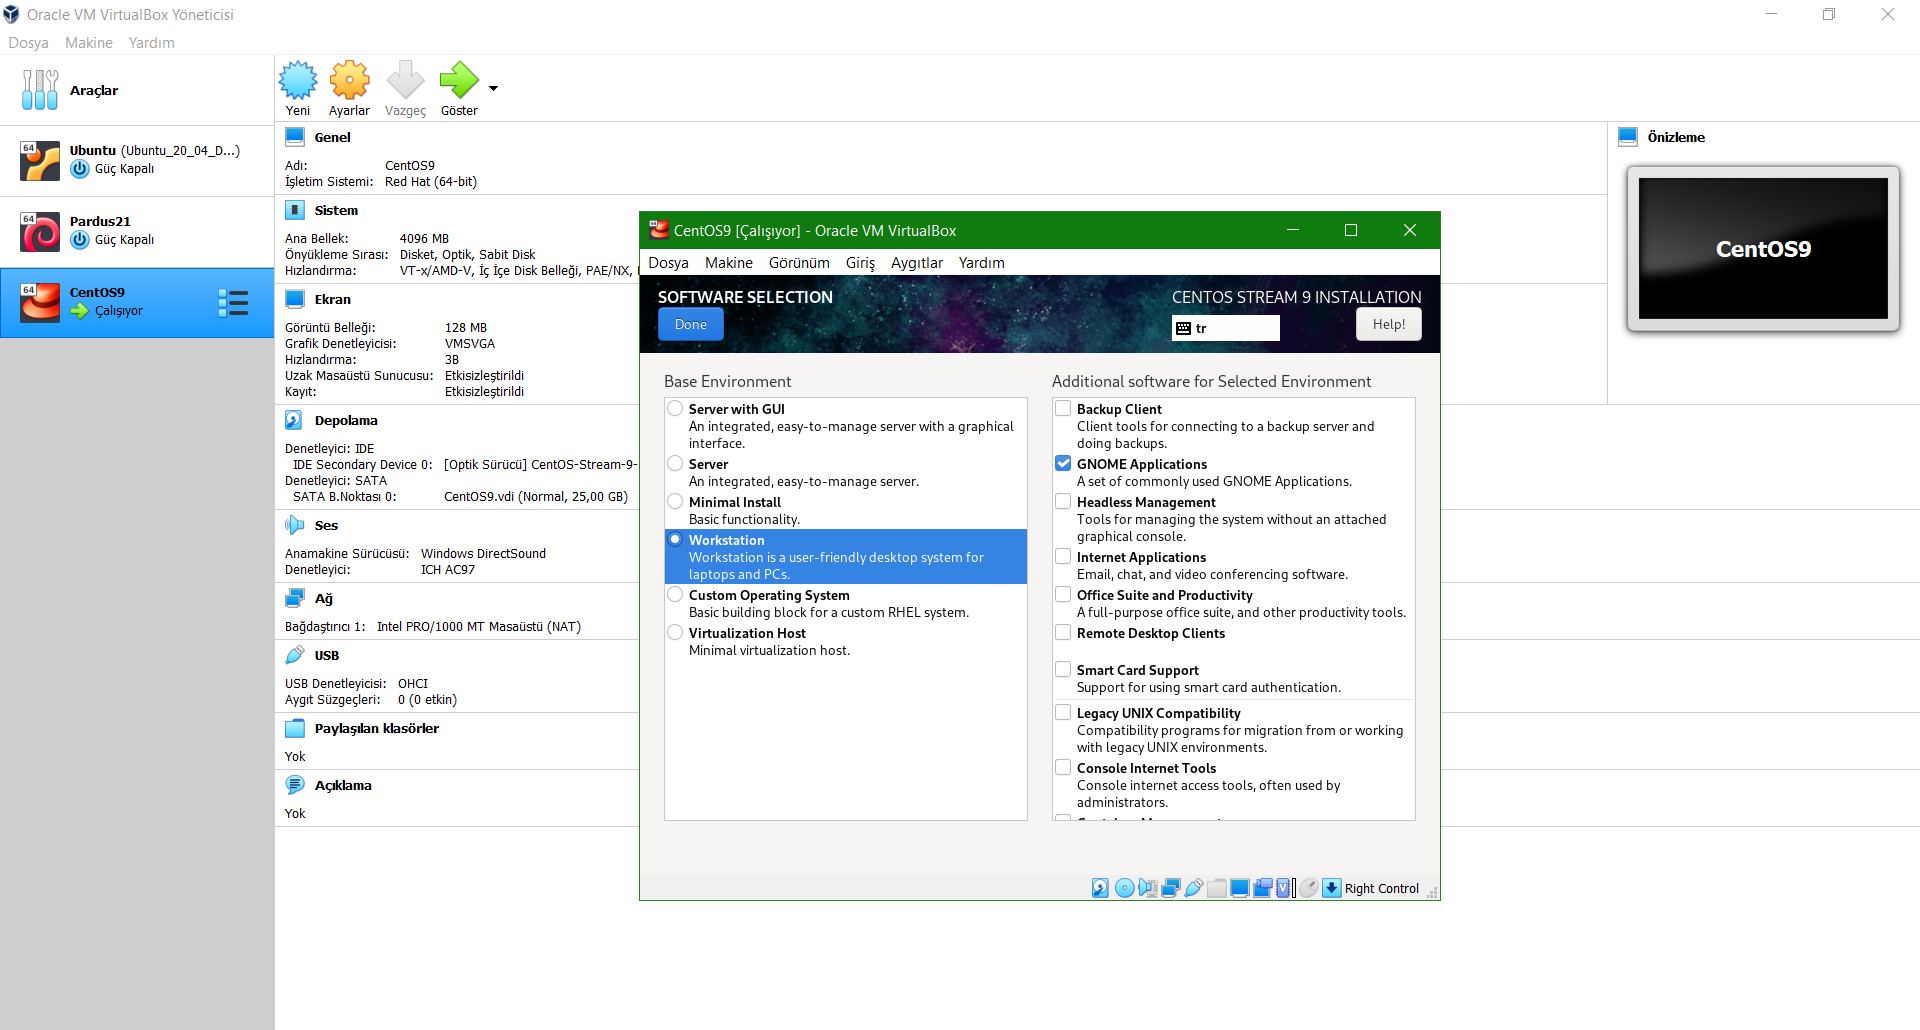This screenshot has height=1030, width=1920.
Task: Check the Legacy UNIX Compatibility checkbox
Action: pos(1063,712)
